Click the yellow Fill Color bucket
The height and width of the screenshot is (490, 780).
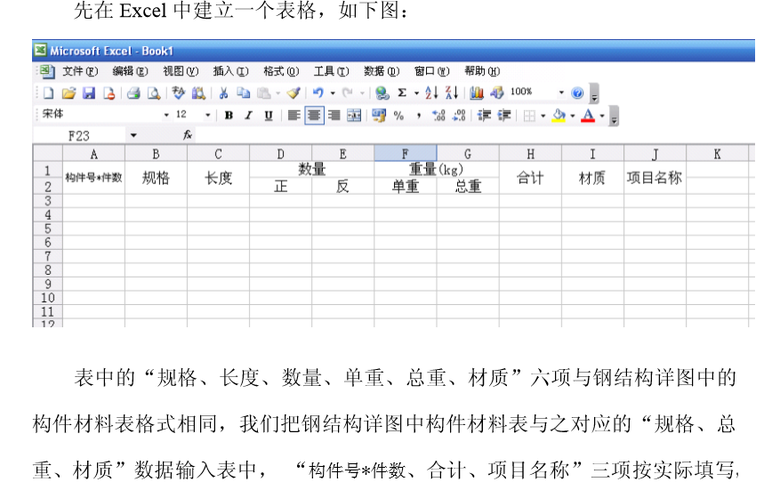pyautogui.click(x=558, y=115)
